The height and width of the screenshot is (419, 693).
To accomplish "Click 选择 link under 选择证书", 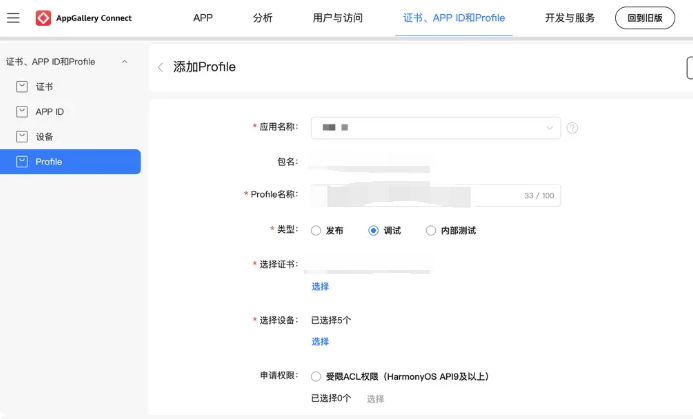I will coord(320,286).
